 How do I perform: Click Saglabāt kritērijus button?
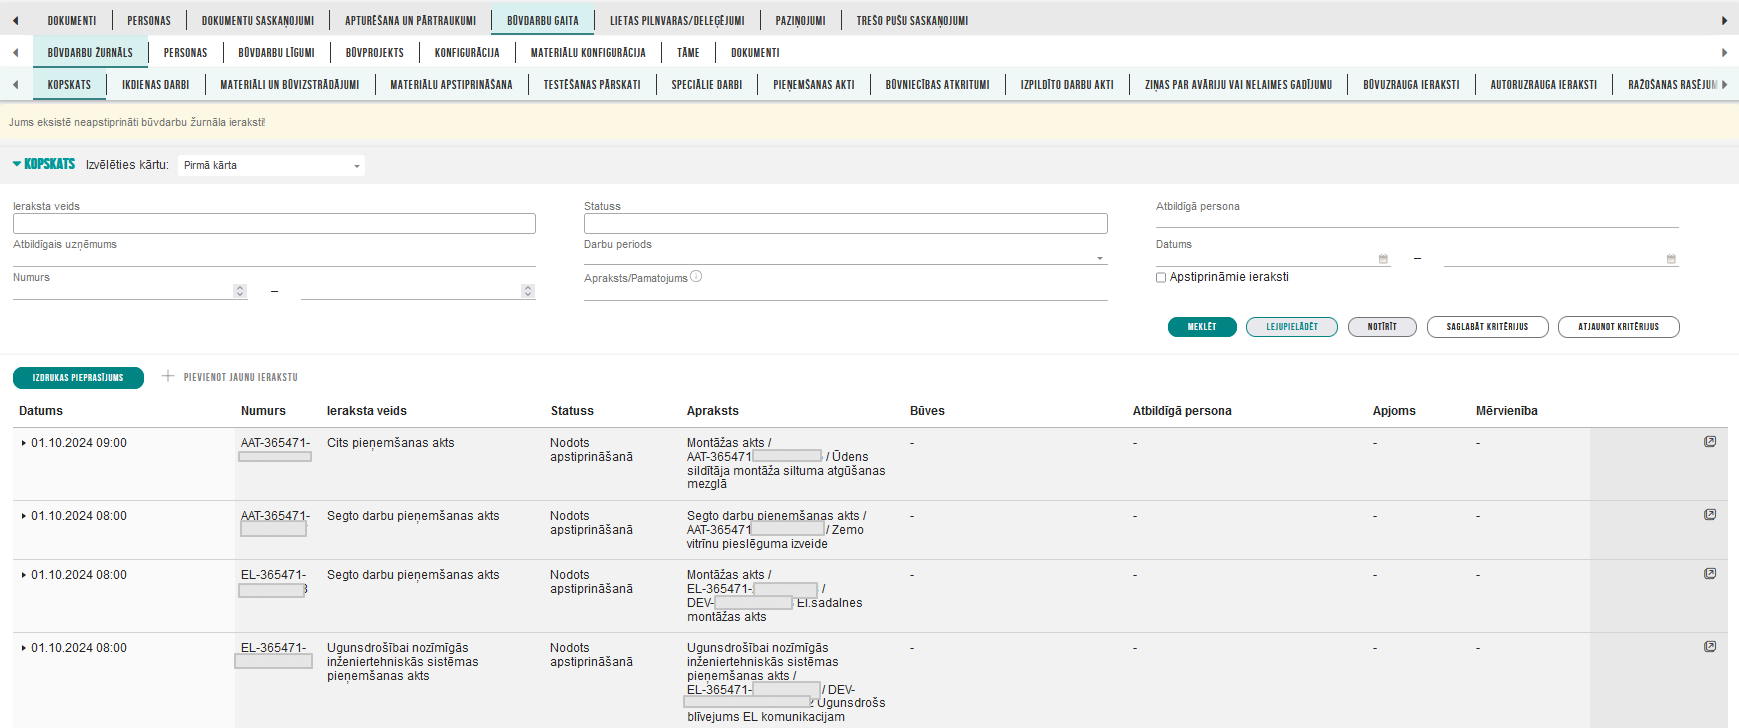tap(1487, 327)
